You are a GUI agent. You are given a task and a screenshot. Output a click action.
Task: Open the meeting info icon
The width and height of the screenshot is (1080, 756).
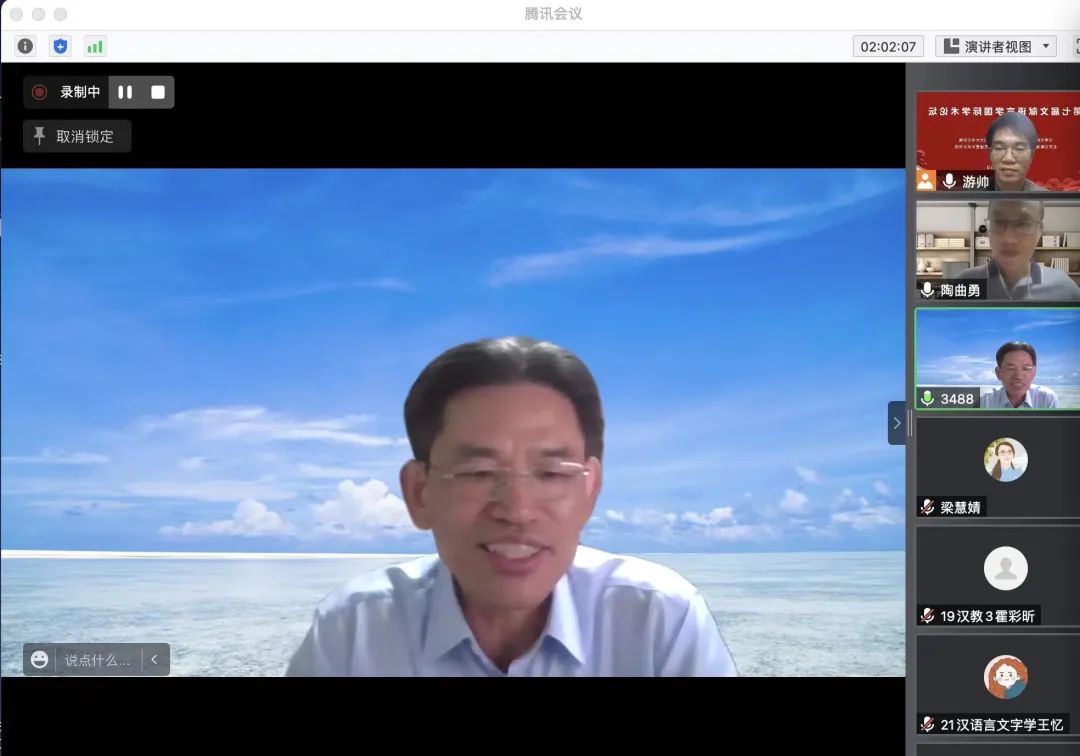[x=25, y=46]
